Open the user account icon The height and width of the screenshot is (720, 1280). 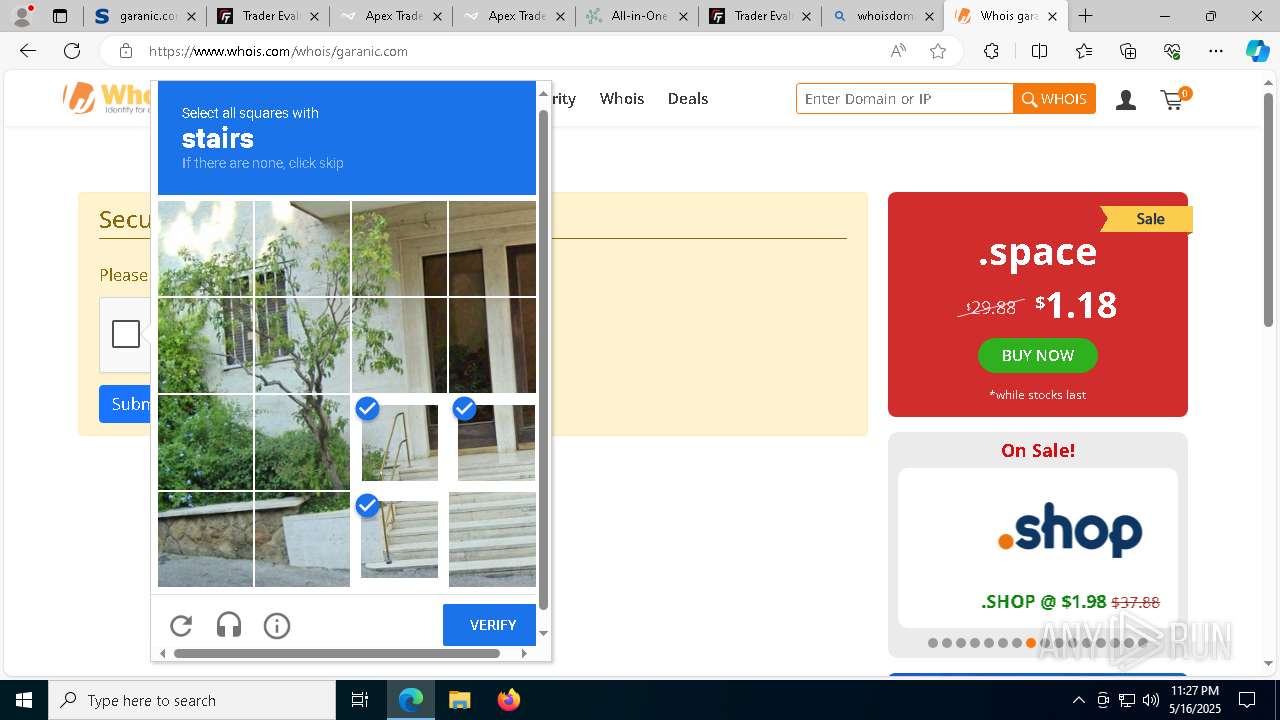[1126, 99]
